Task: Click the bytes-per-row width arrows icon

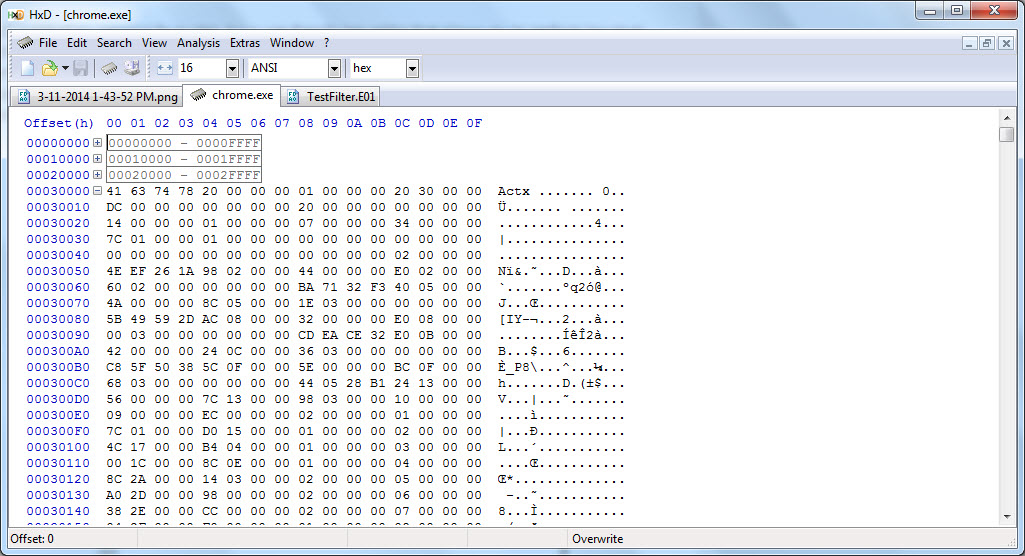Action: [x=165, y=68]
